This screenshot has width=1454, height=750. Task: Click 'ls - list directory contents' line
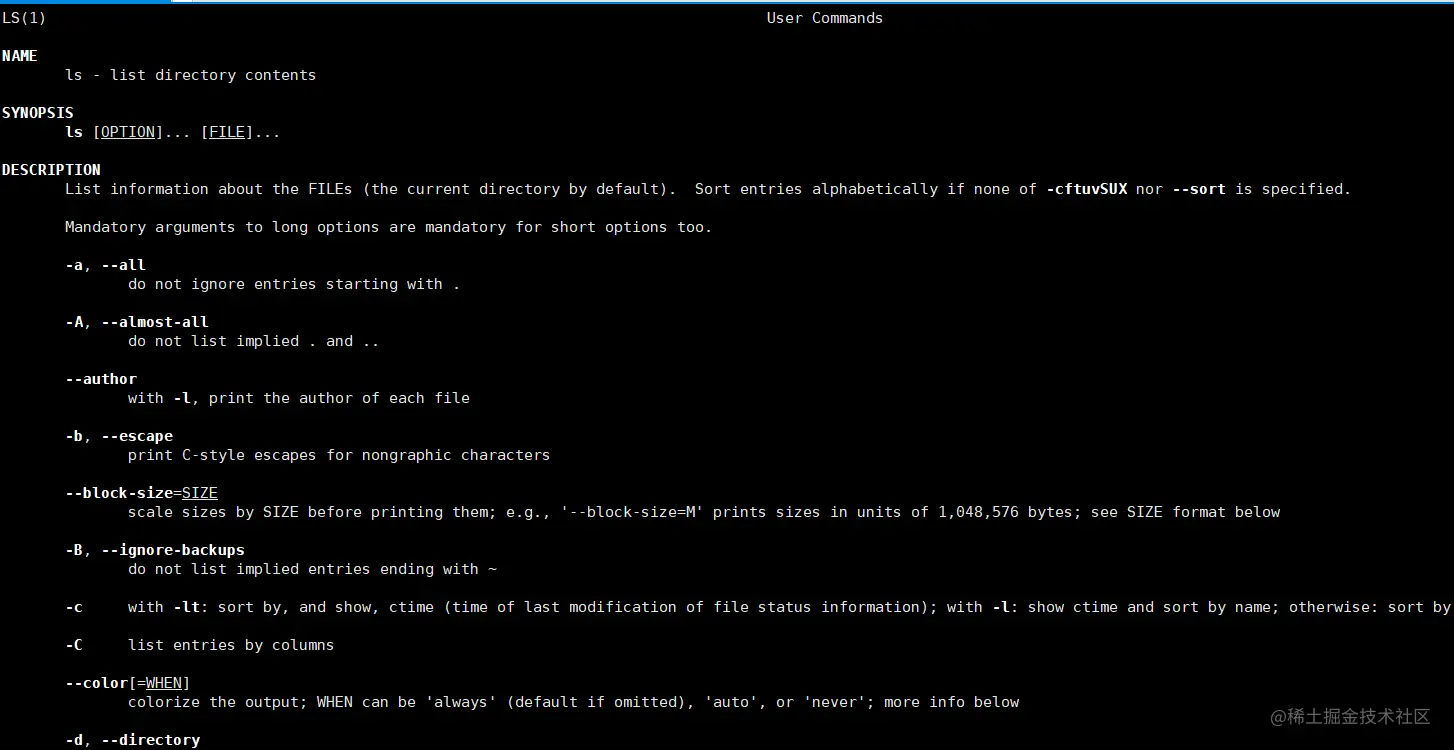coord(191,75)
